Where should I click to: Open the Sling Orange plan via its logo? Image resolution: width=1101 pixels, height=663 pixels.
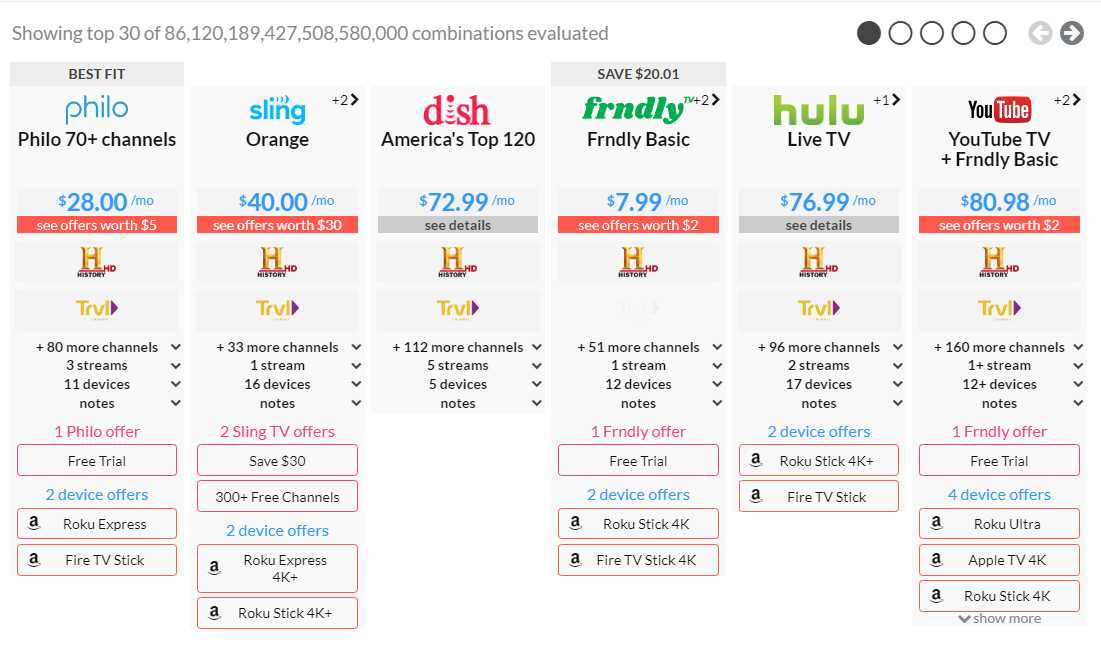(x=277, y=111)
